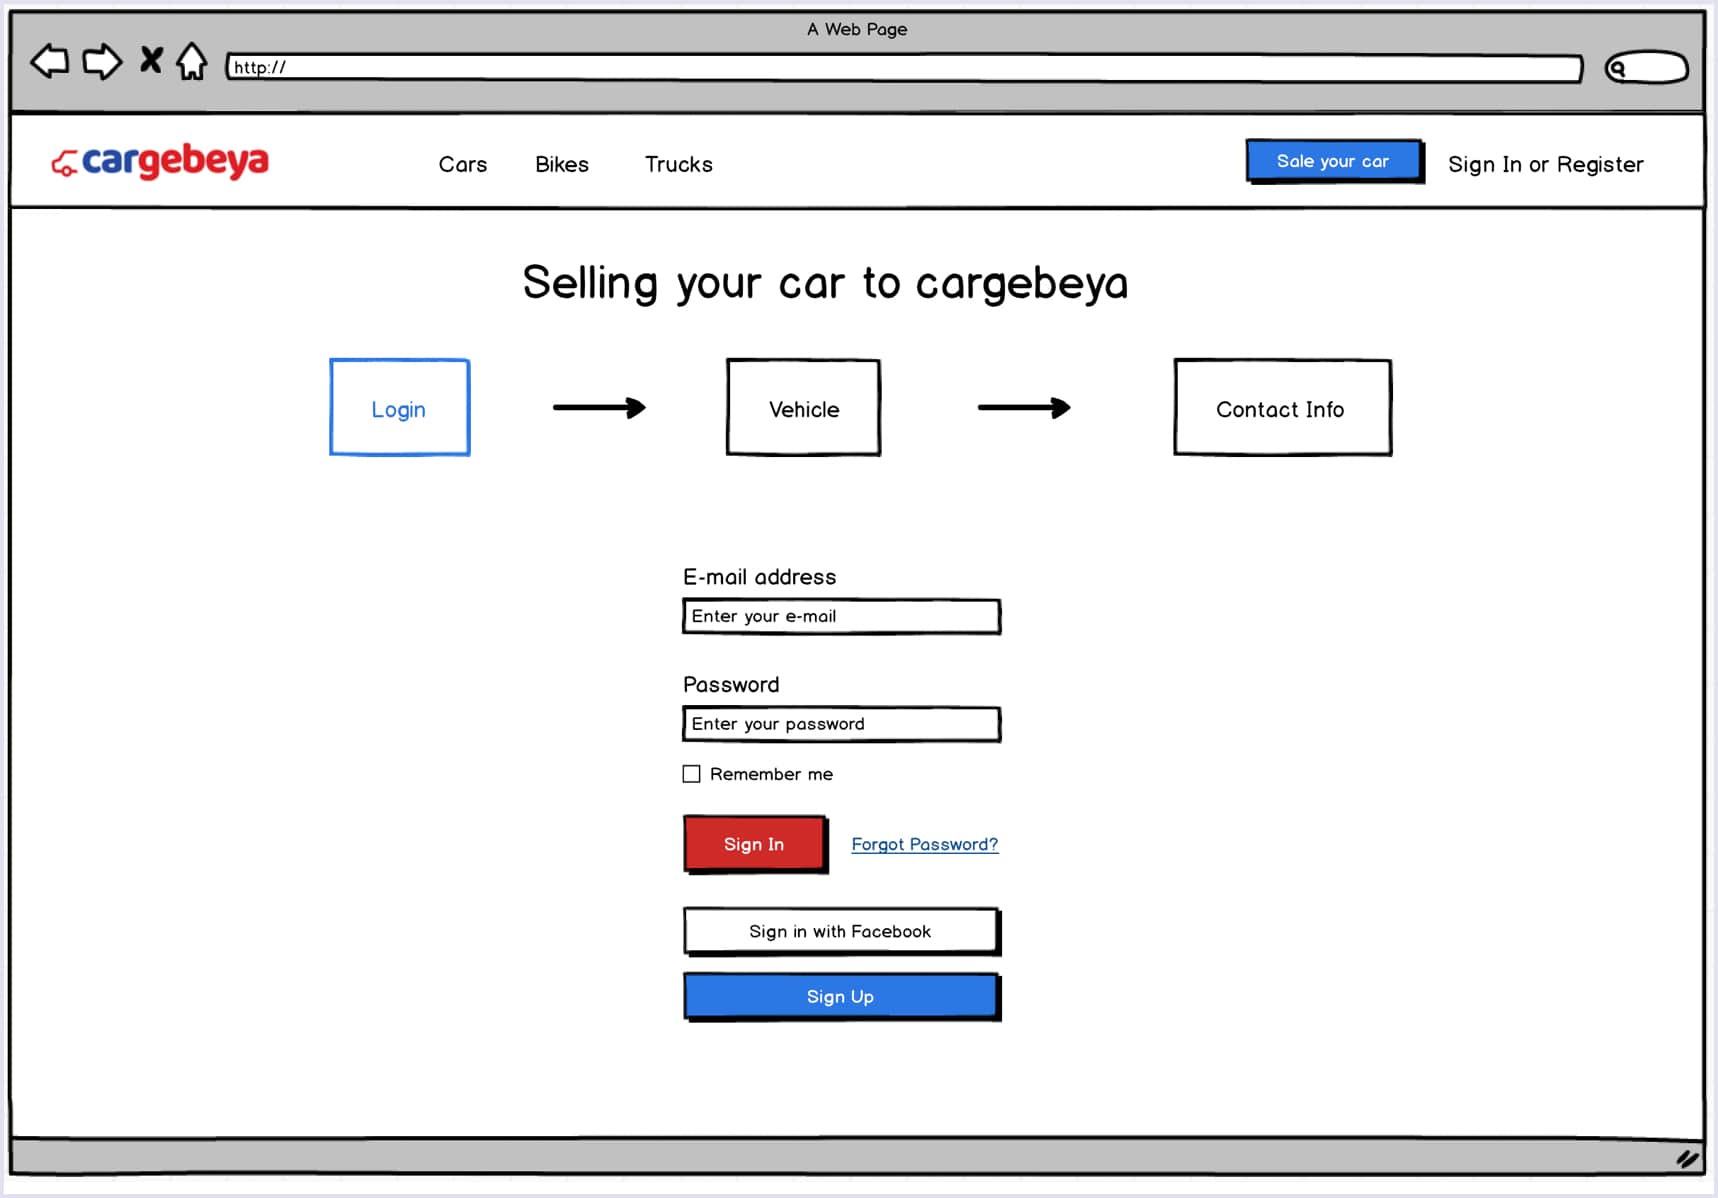
Task: Open the Bikes menu item
Action: coord(561,164)
